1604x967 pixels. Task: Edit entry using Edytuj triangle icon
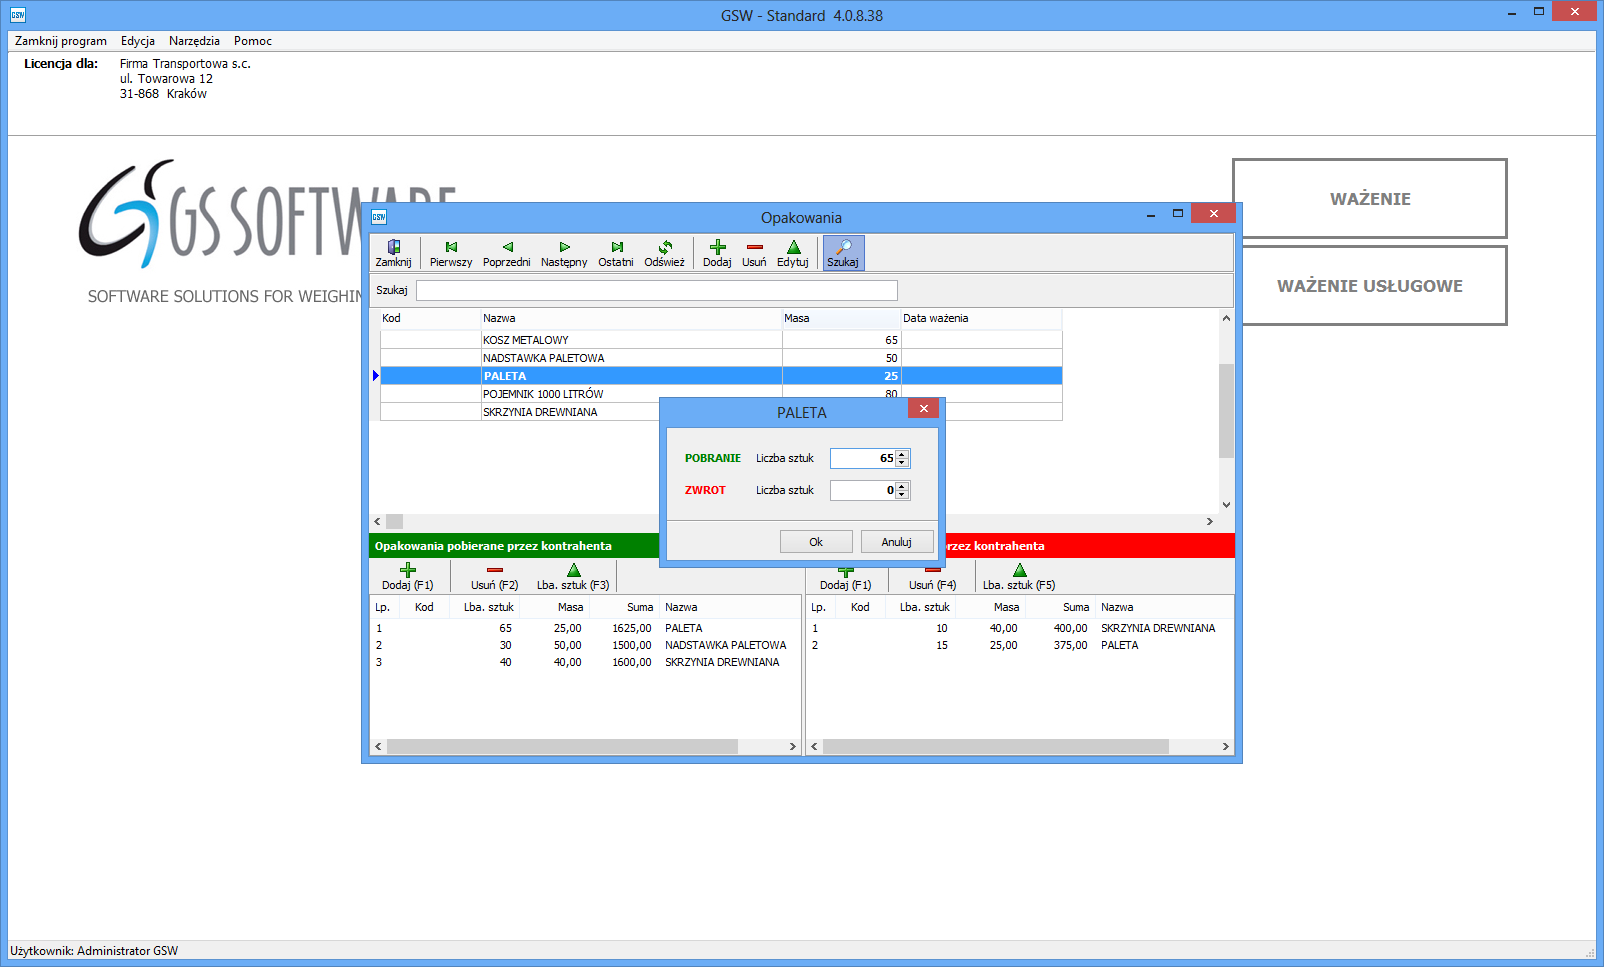(x=793, y=253)
